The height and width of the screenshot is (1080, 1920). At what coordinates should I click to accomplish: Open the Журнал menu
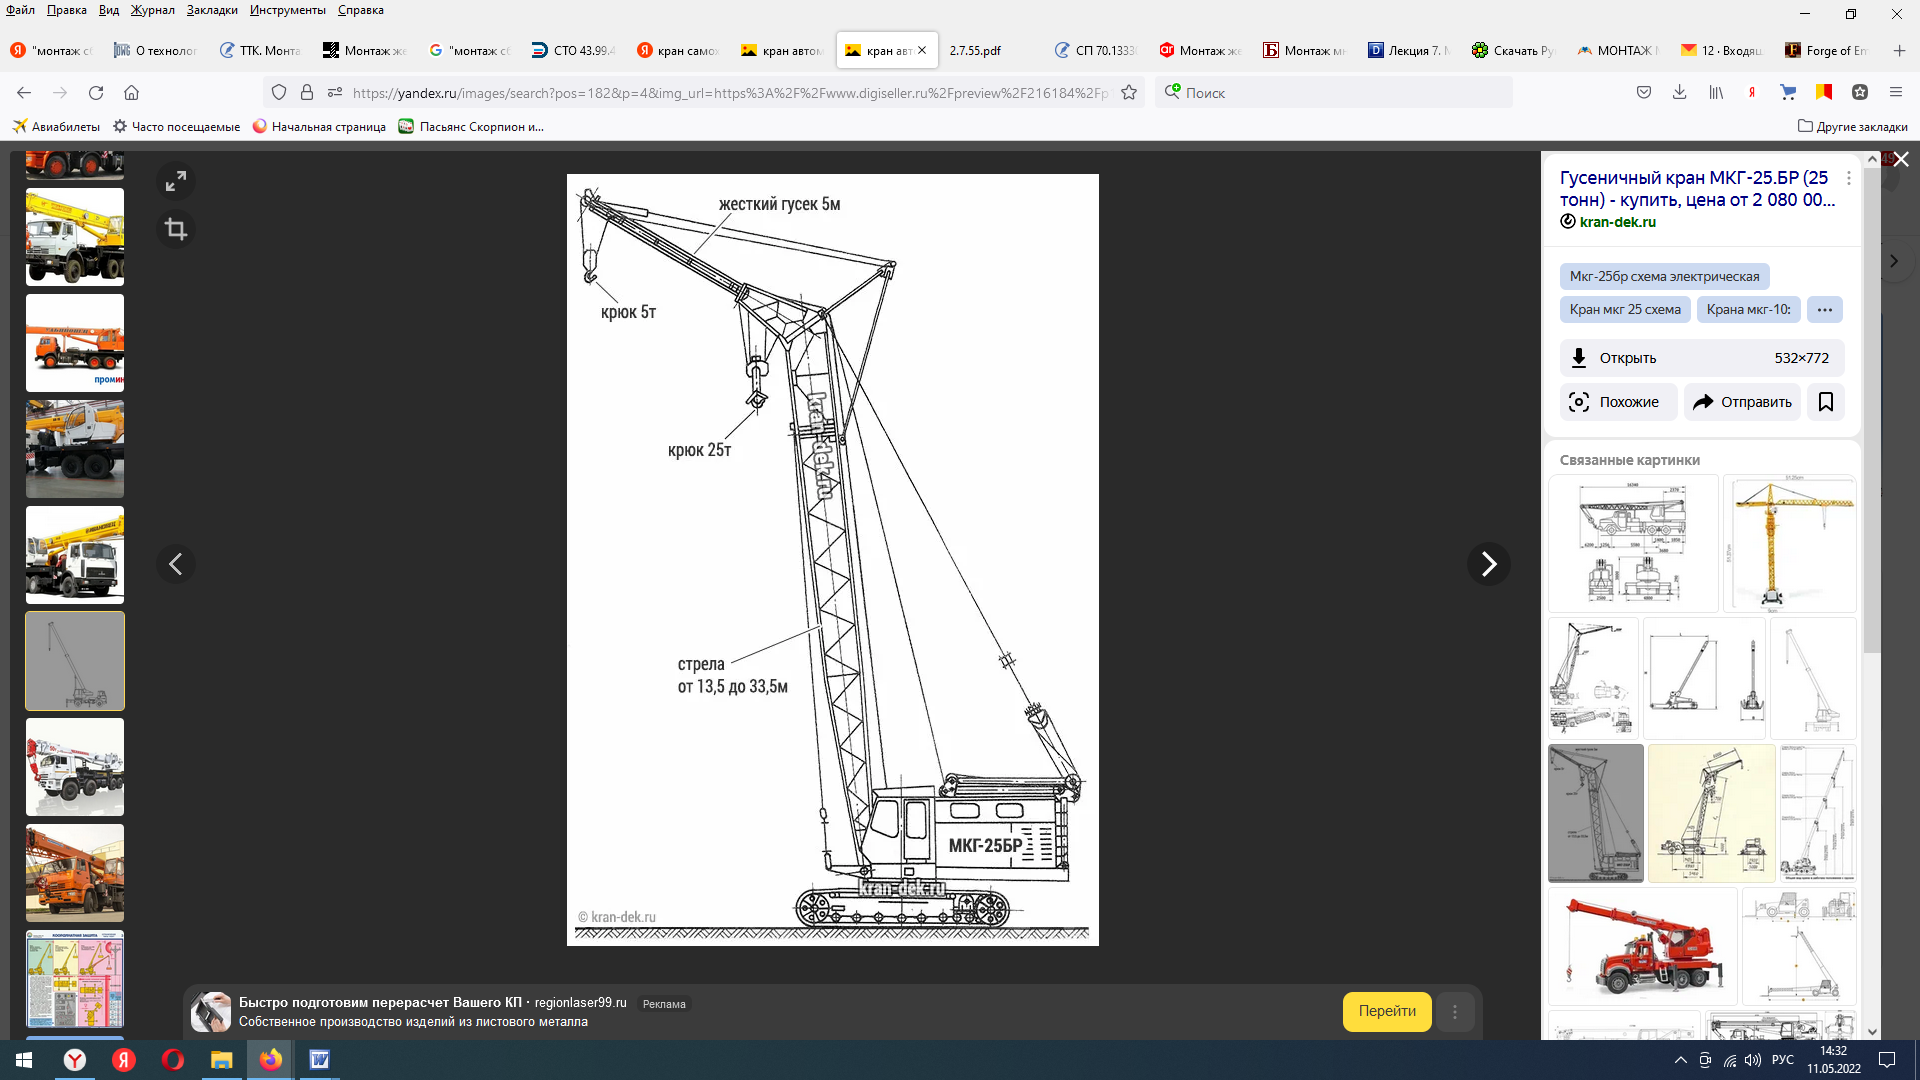point(152,10)
